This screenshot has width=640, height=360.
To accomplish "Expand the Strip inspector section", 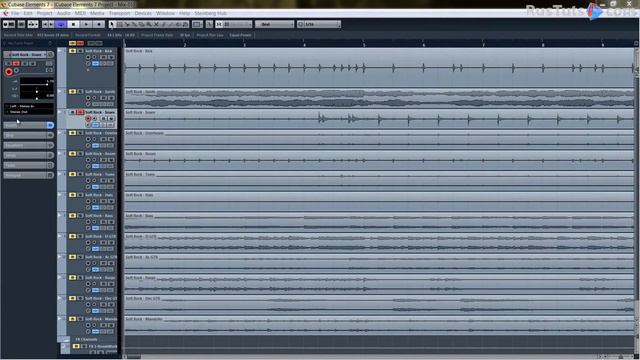I will (x=29, y=135).
